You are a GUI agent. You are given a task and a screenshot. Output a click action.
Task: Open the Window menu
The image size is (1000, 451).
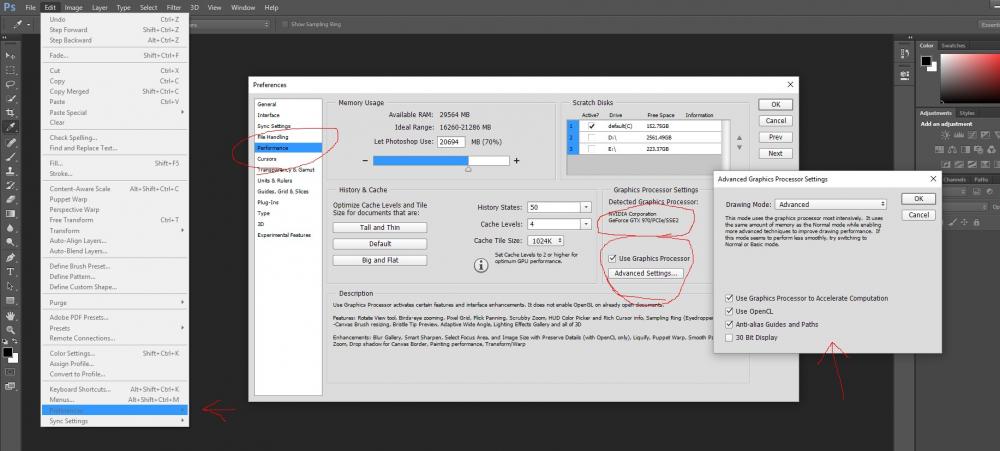click(x=243, y=8)
